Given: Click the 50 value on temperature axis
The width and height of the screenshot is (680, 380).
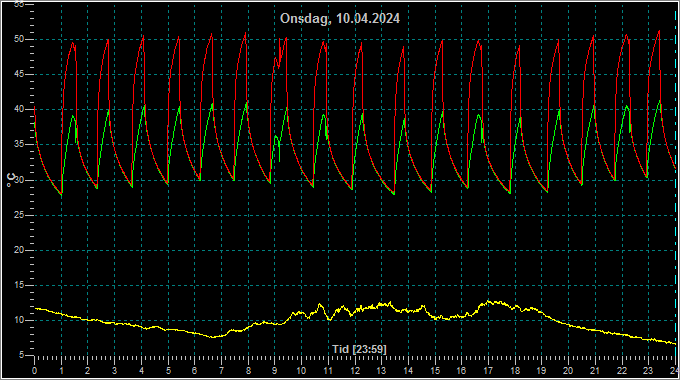Looking at the screenshot, I should click(x=19, y=39).
